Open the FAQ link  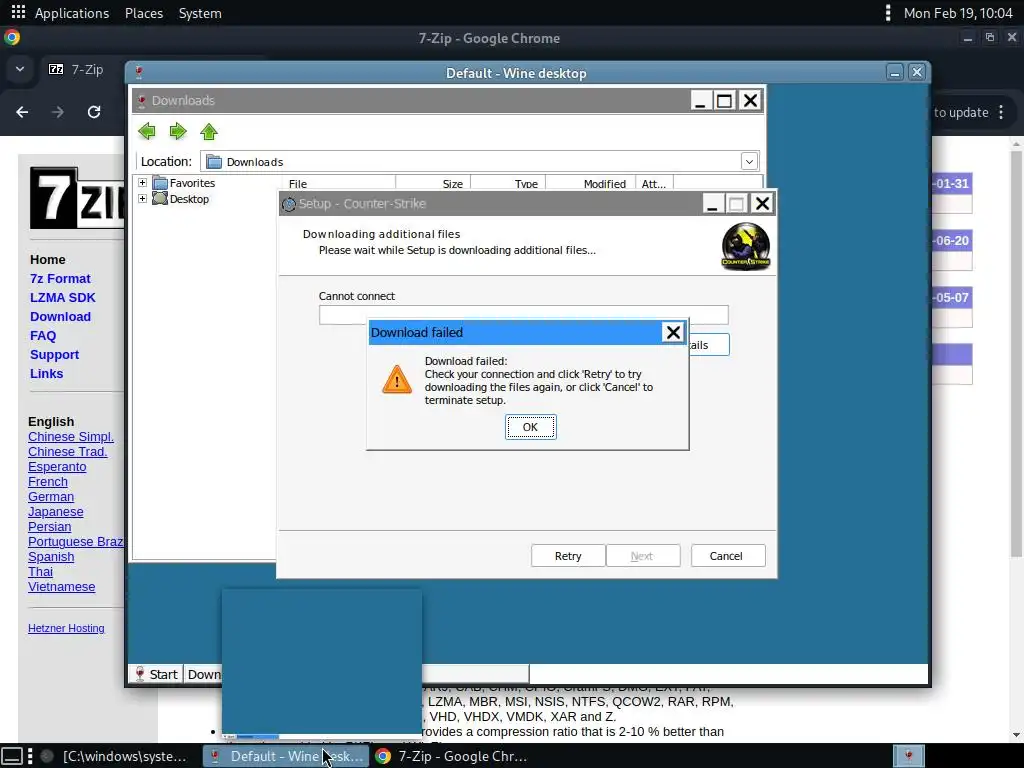43,335
